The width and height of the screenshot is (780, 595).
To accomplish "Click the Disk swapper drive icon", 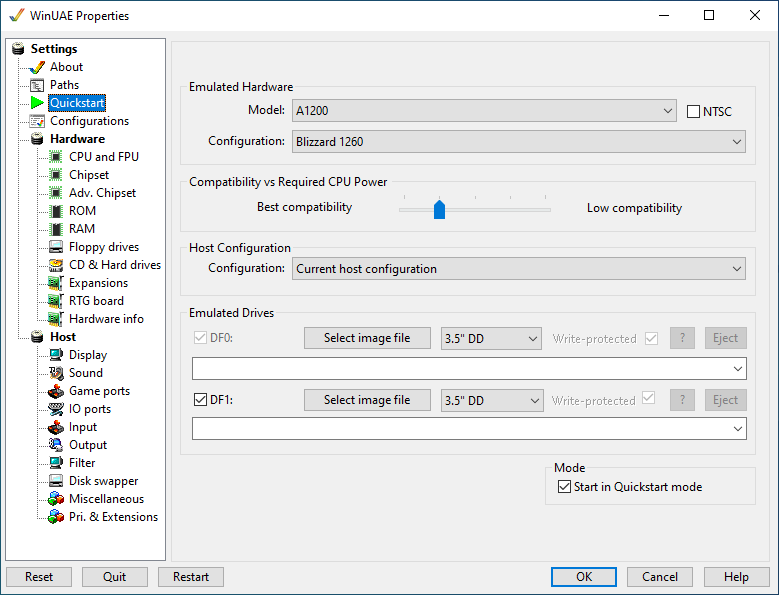I will (56, 481).
